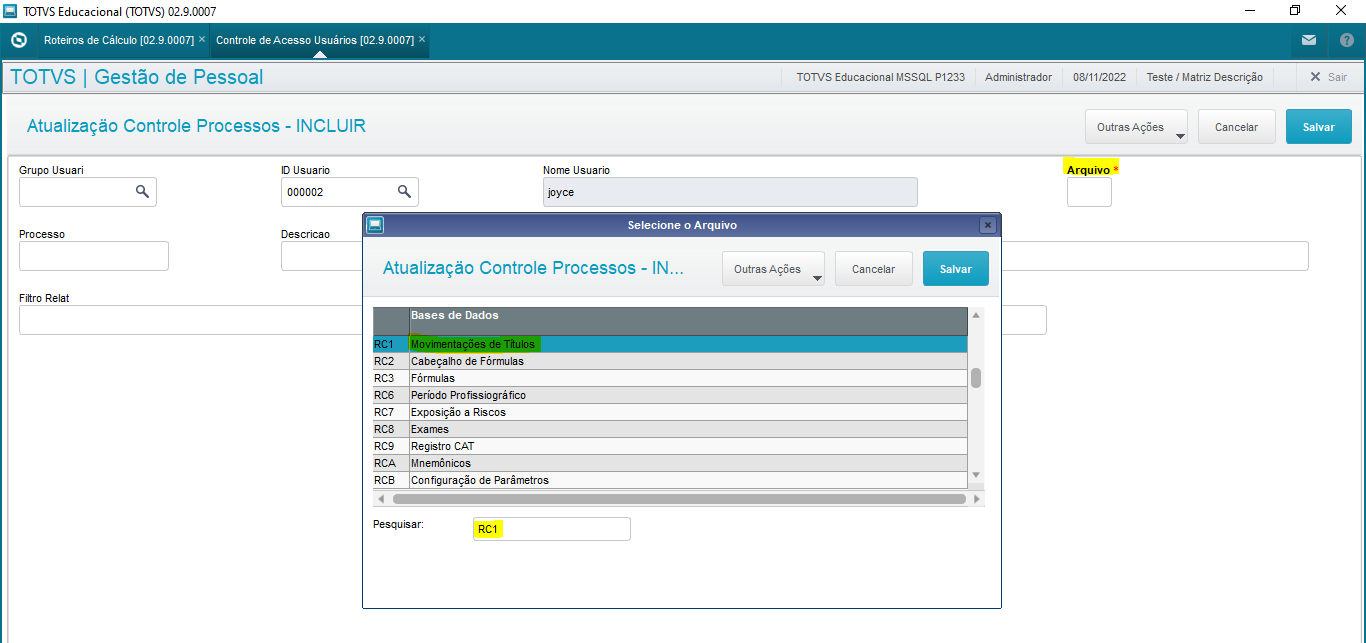Select row RC9 Registro CAT
Screen dimensions: 1366x643
(x=670, y=446)
